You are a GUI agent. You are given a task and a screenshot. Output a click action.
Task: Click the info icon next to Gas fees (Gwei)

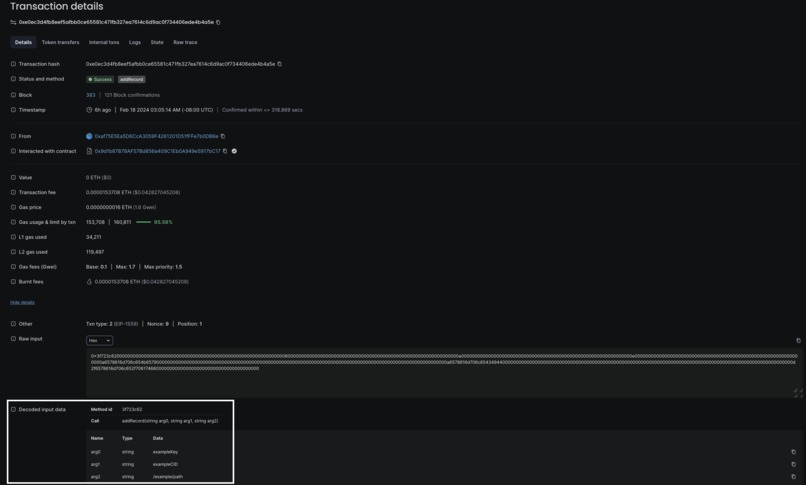tap(13, 267)
